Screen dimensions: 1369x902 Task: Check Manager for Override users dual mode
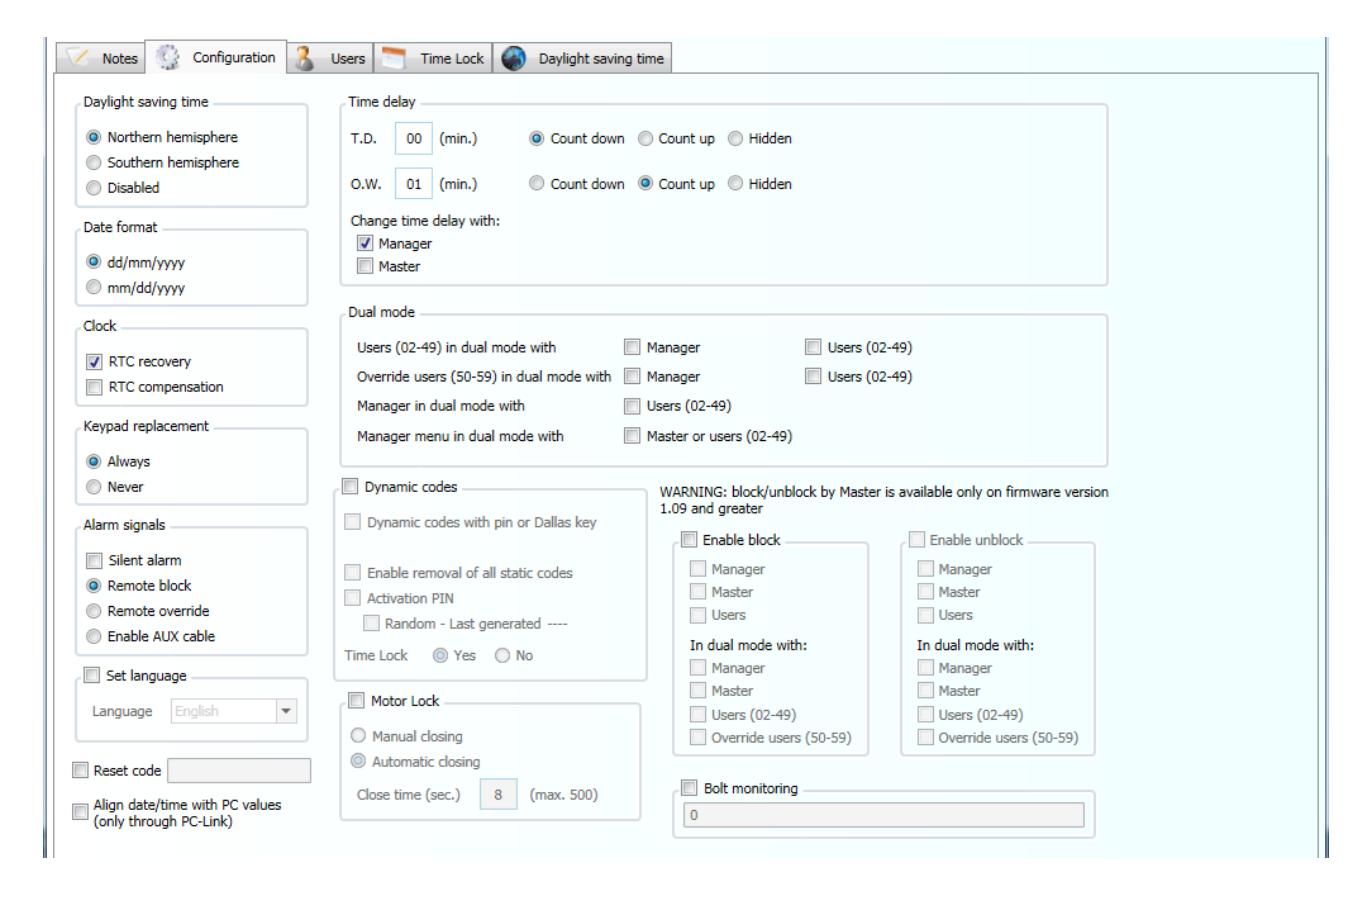pyautogui.click(x=632, y=377)
